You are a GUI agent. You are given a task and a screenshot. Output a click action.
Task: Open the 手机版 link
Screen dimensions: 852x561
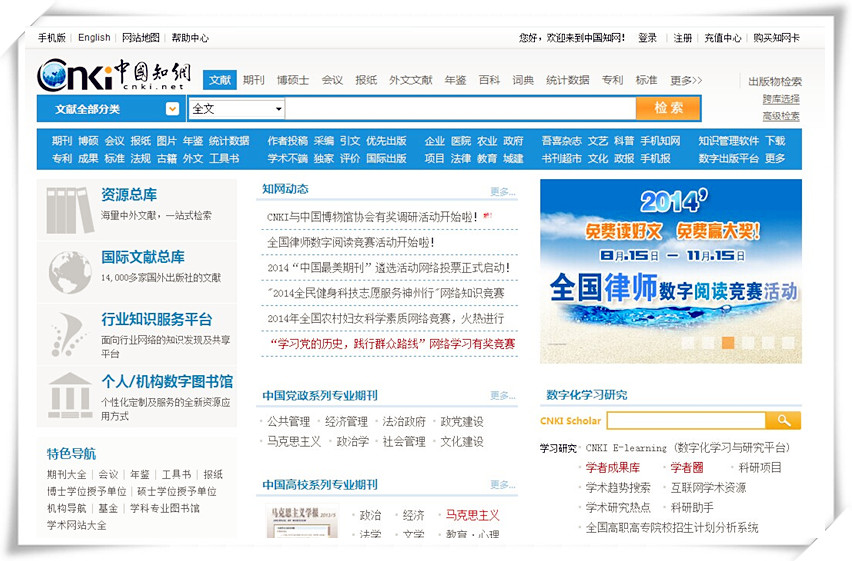(x=52, y=38)
